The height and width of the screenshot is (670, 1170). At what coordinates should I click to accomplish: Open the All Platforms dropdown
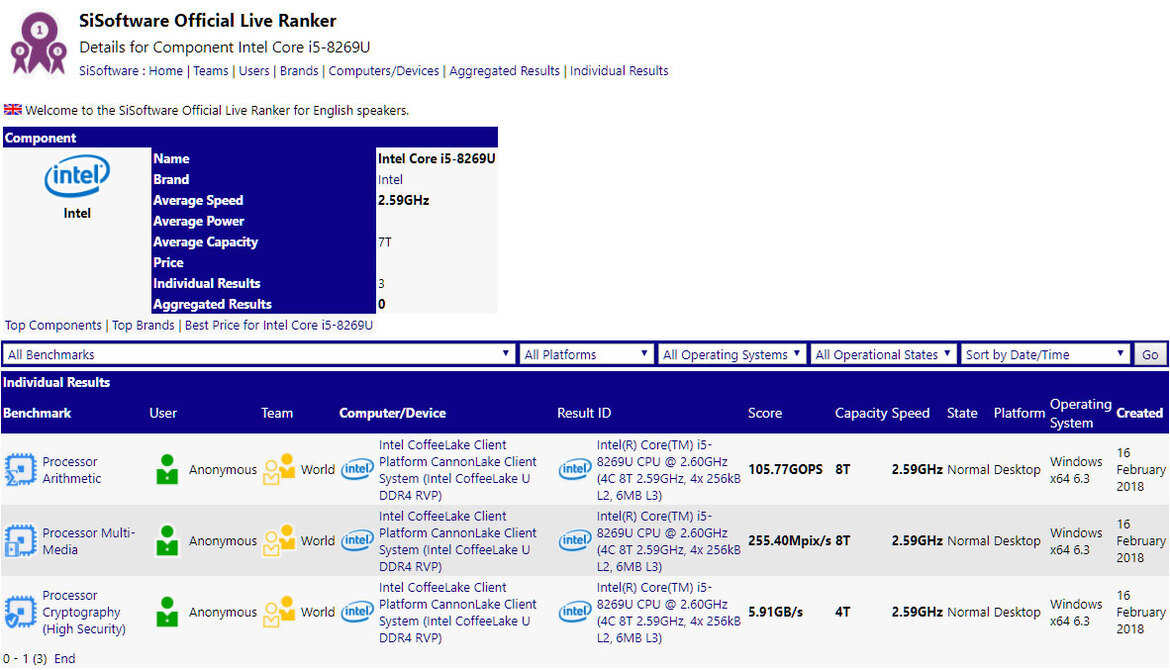586,354
